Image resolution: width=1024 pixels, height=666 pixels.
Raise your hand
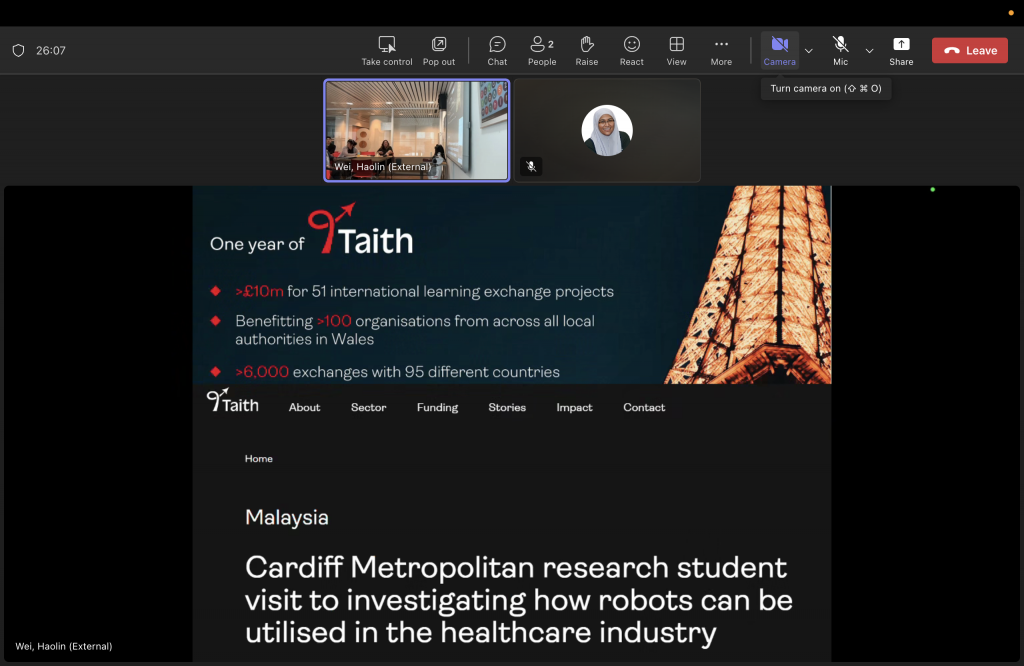pyautogui.click(x=586, y=51)
